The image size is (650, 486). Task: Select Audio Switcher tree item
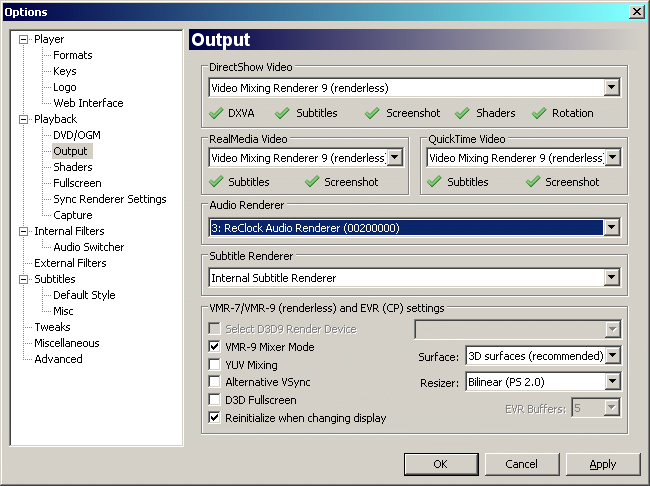(x=89, y=247)
